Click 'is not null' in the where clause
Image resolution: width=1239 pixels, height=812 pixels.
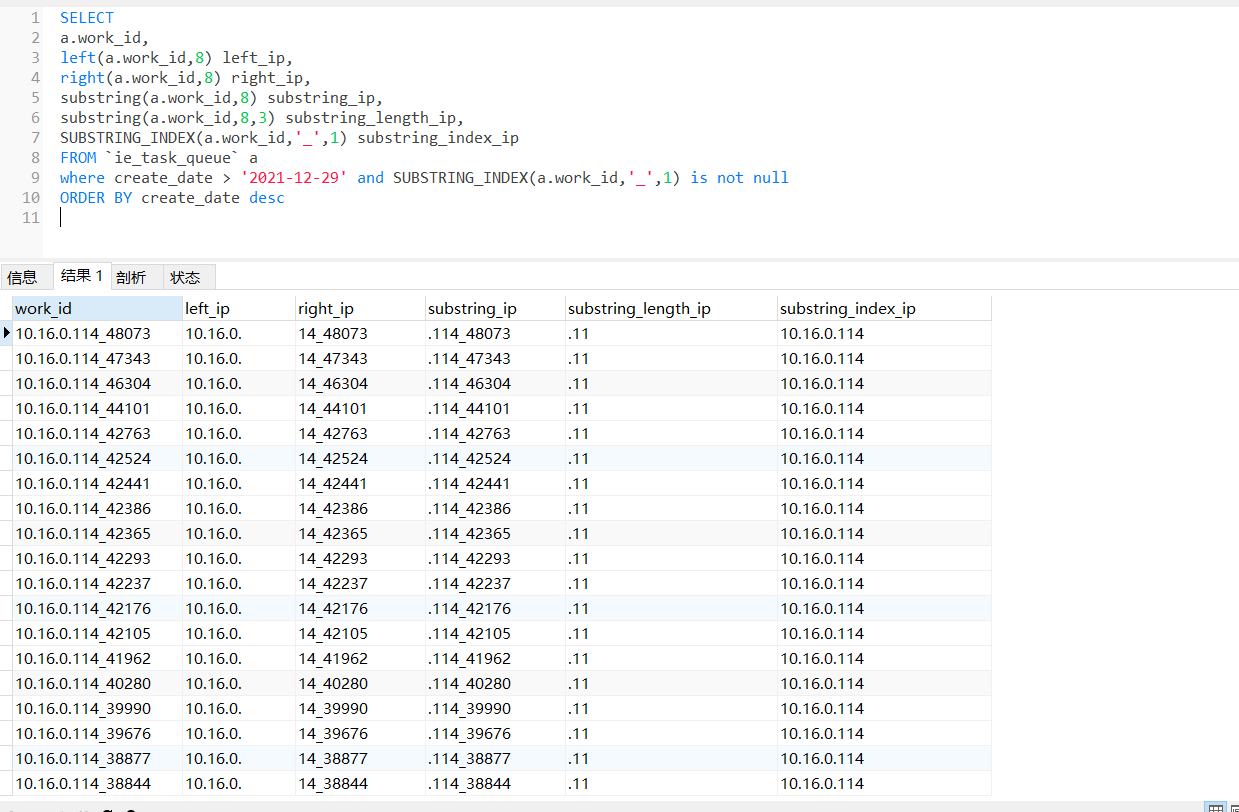739,177
